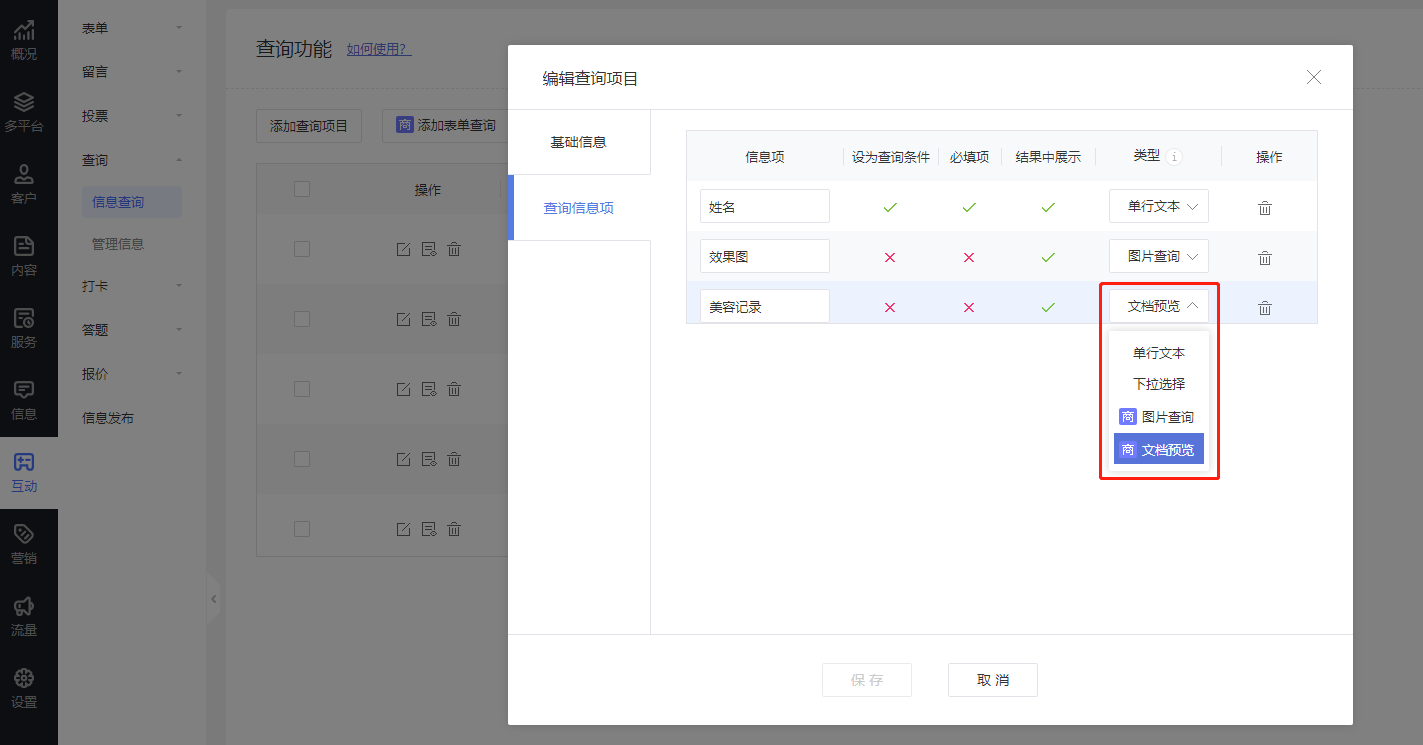Toggle 设为查询条件 cross for 效果图 row

click(890, 257)
